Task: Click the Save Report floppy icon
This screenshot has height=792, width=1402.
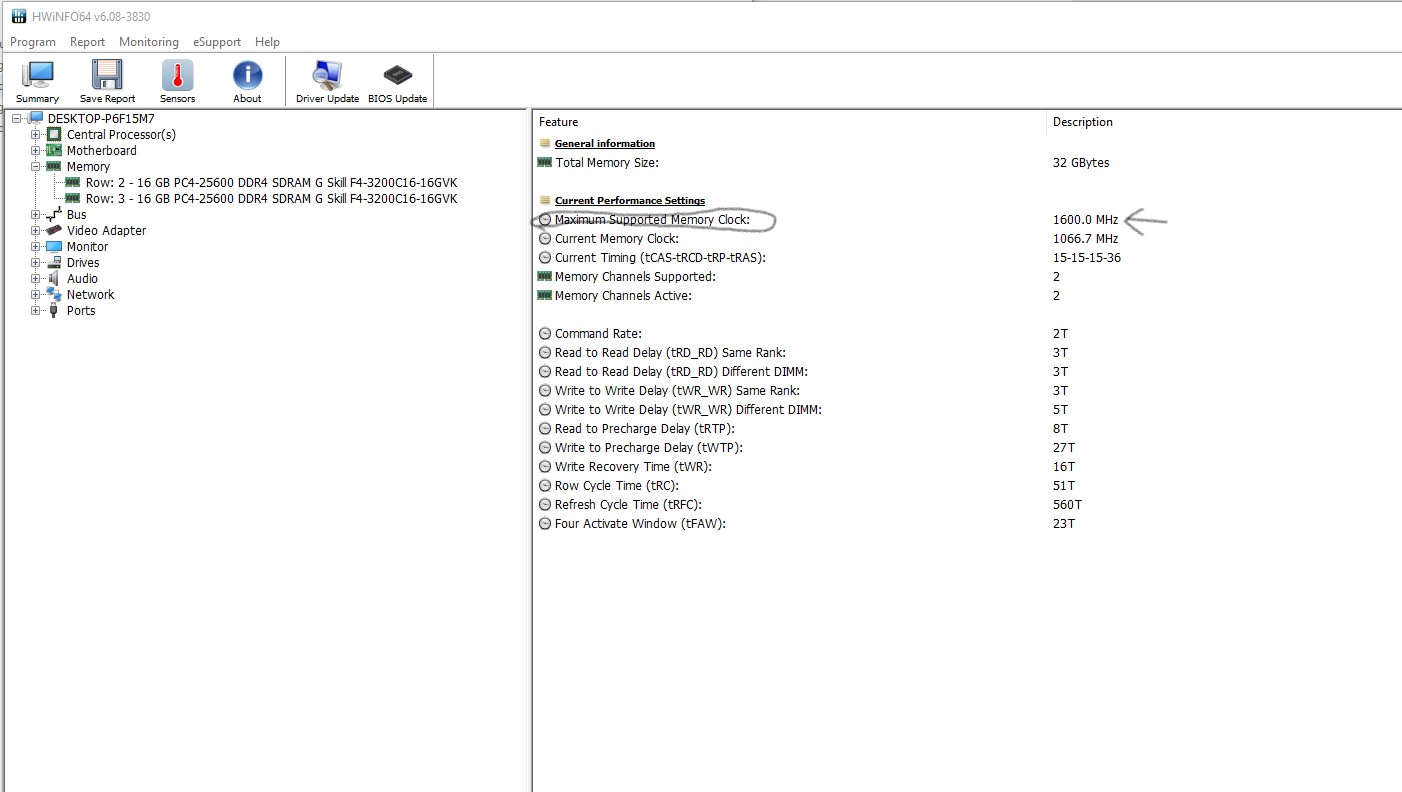Action: [107, 76]
